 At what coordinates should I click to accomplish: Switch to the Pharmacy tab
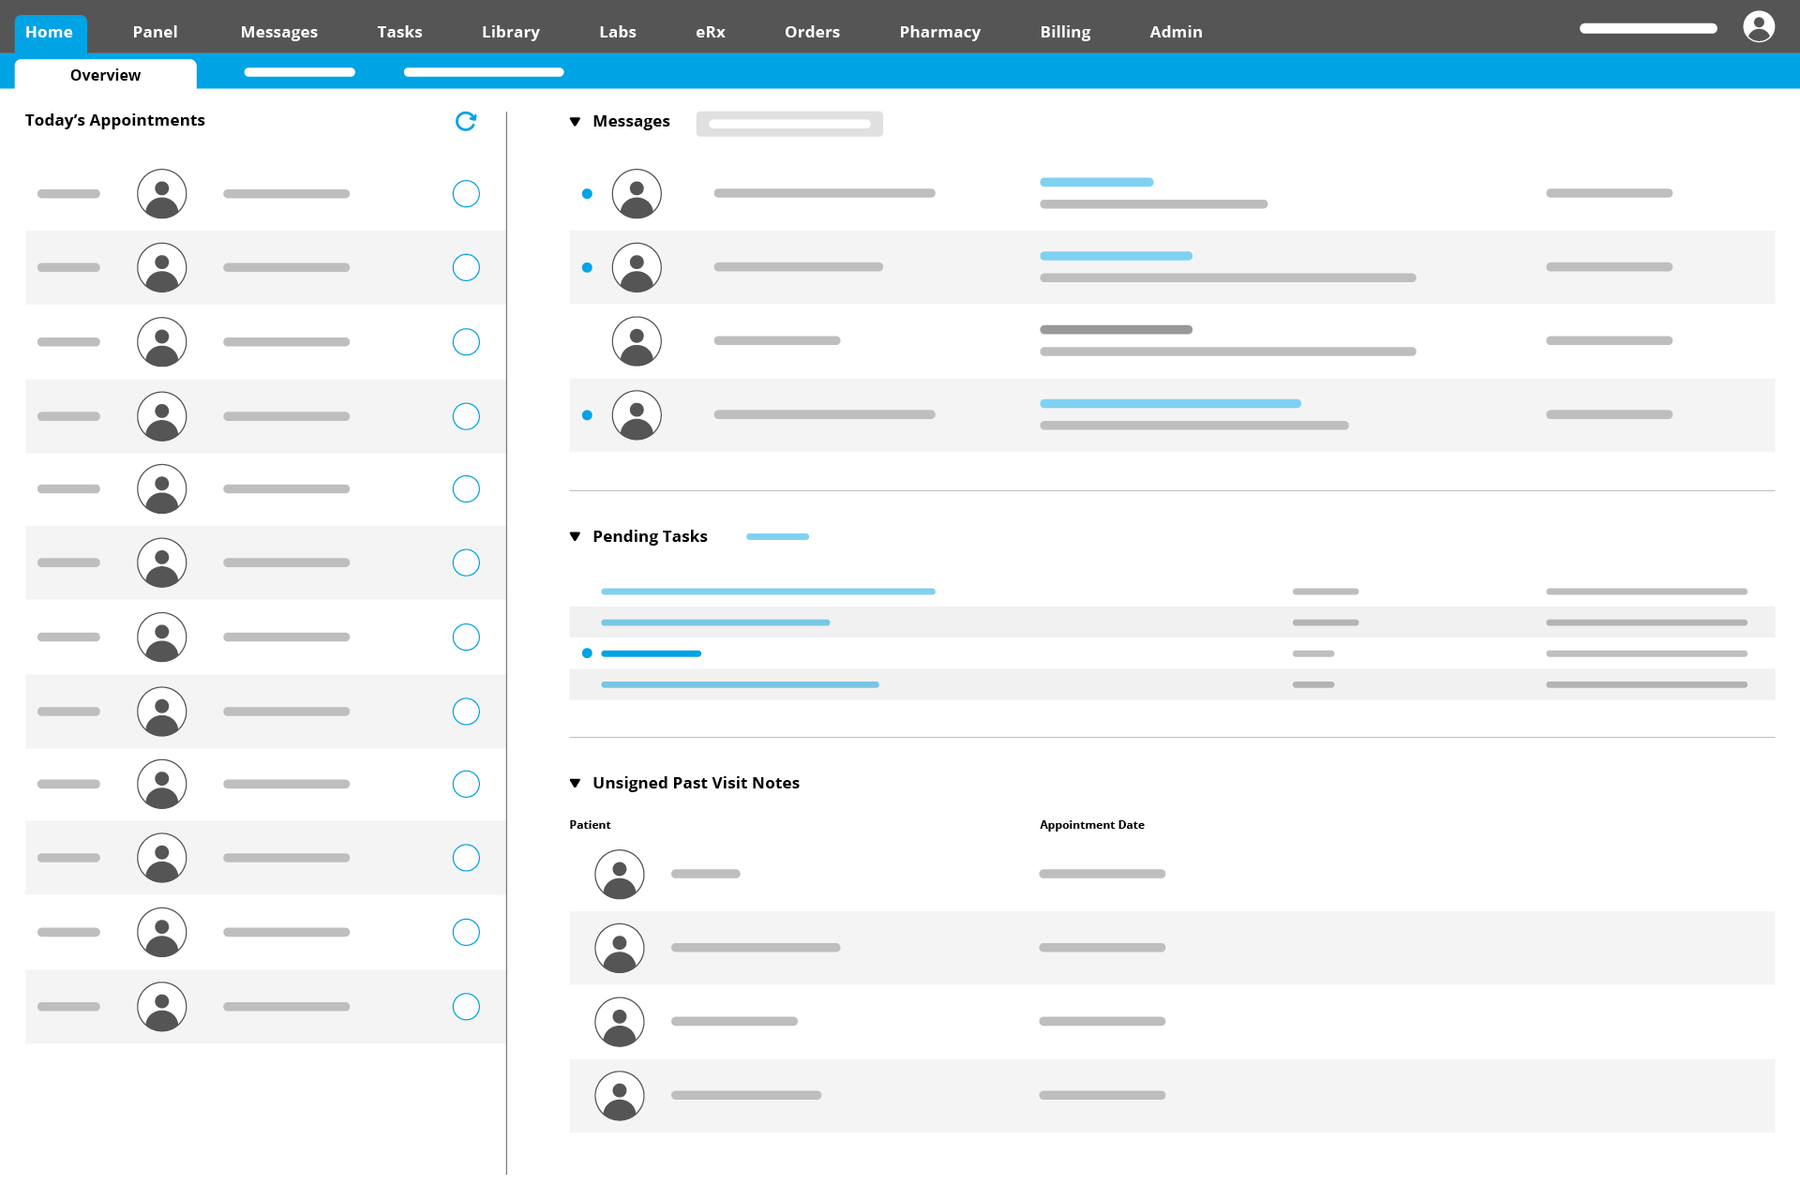(x=939, y=32)
